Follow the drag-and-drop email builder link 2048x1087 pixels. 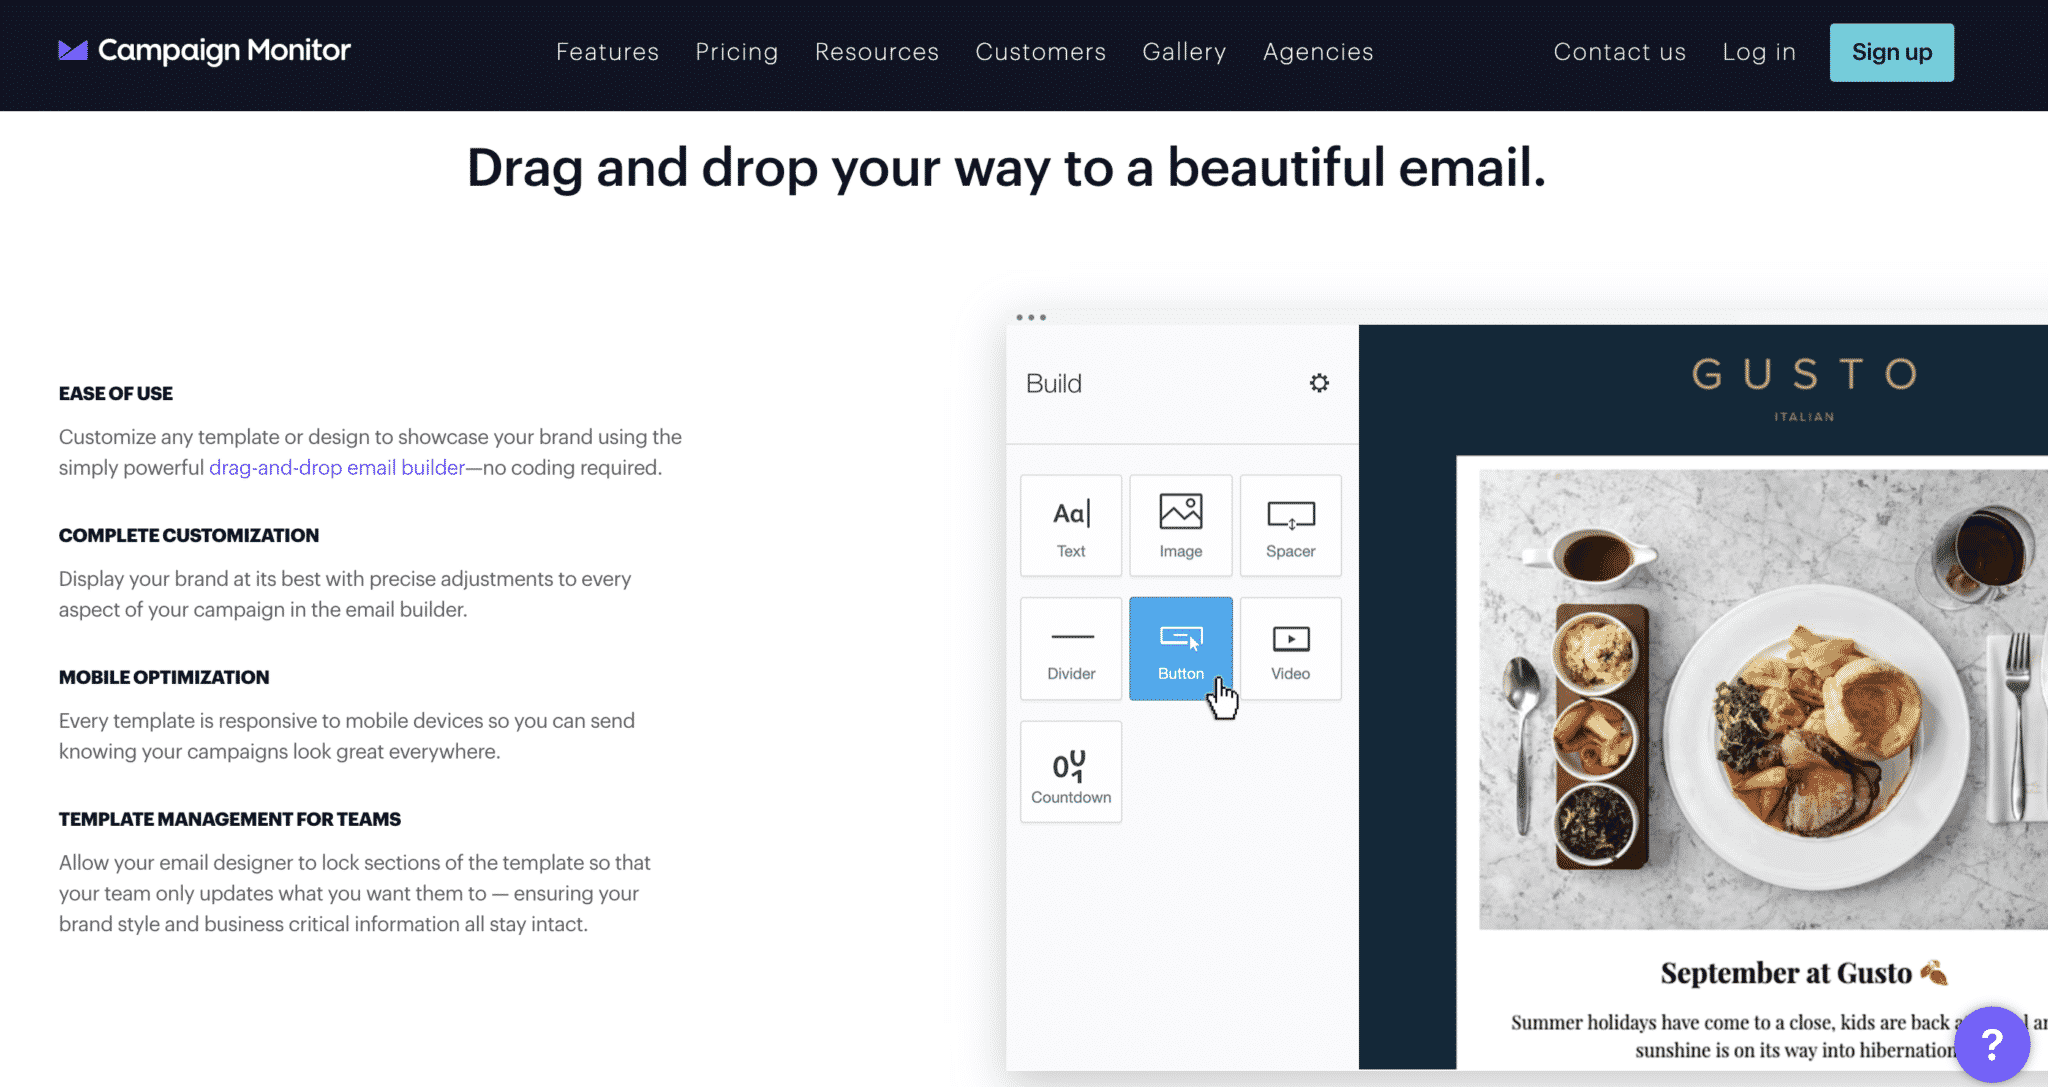pyautogui.click(x=337, y=468)
